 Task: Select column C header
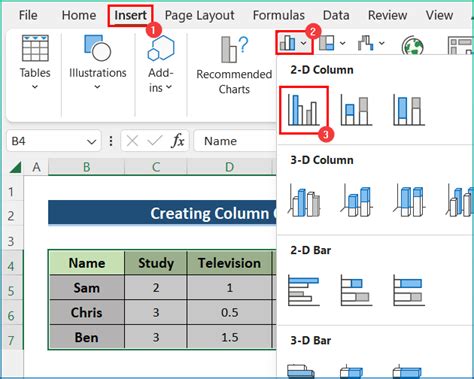click(x=156, y=167)
